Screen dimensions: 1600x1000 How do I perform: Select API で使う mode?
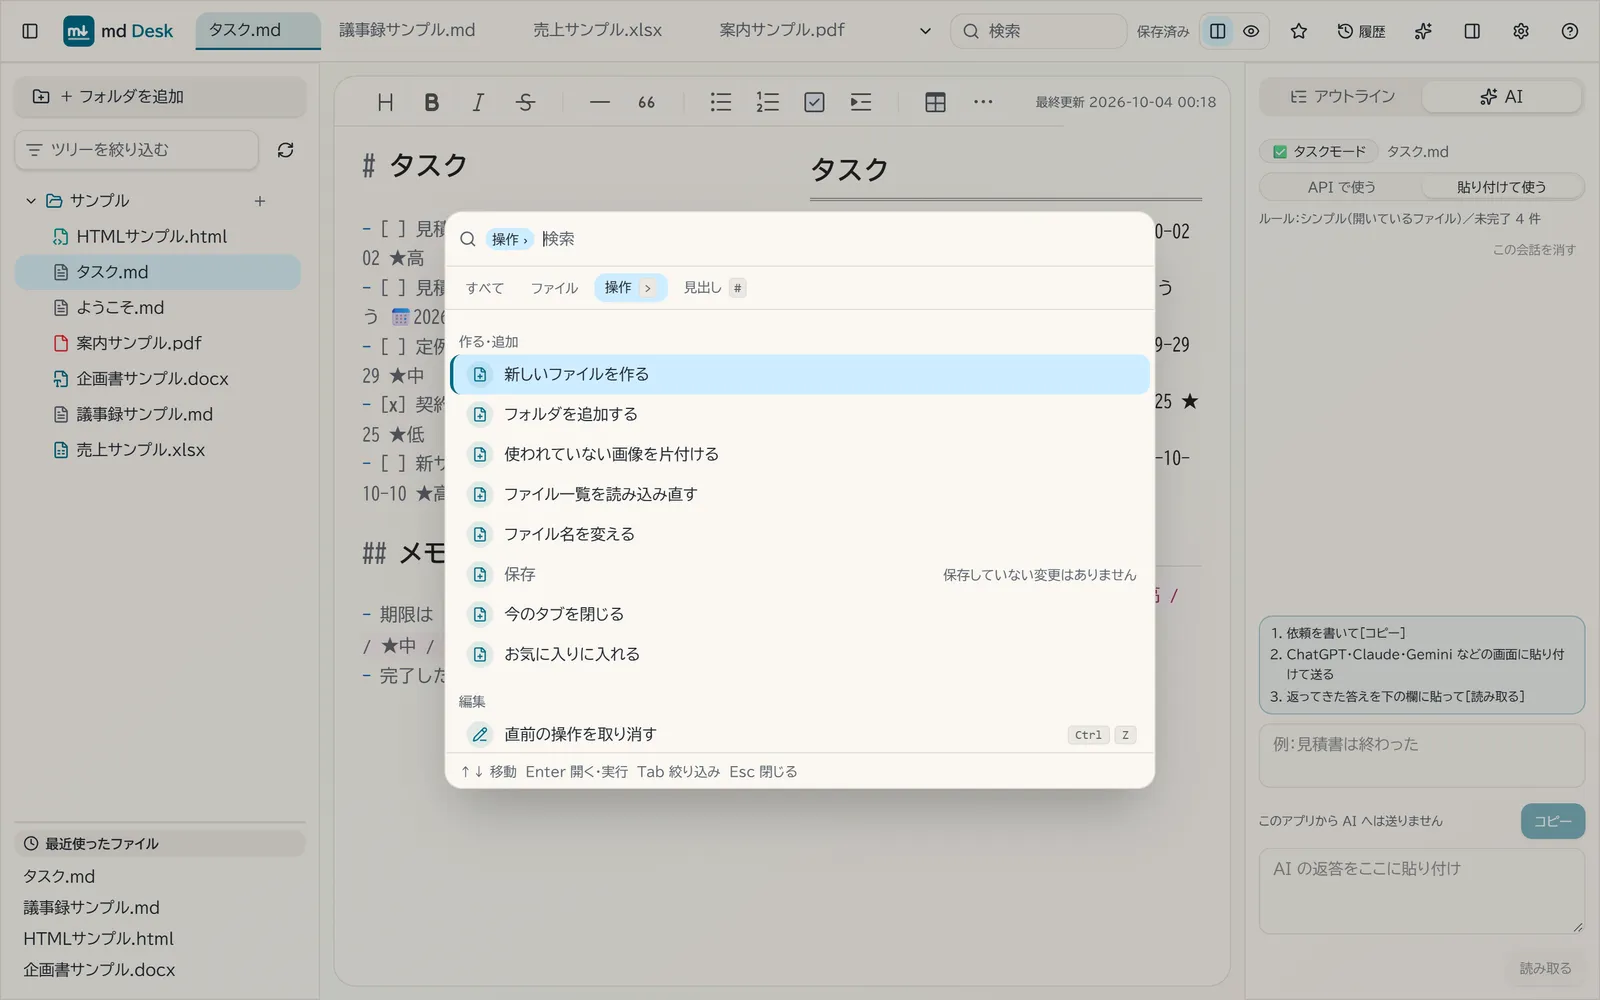(1341, 187)
